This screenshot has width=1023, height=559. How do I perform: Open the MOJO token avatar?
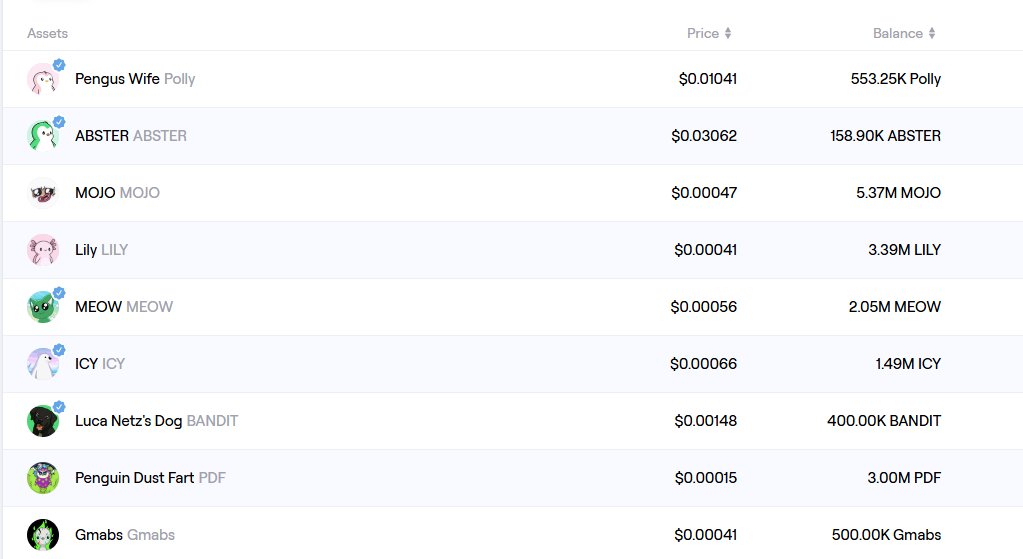(42, 193)
